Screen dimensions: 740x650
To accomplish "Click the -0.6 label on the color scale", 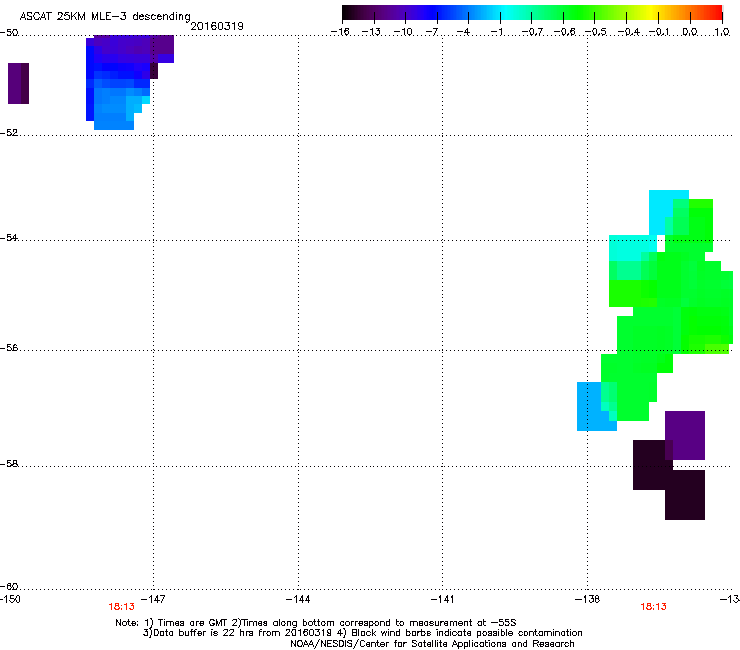I will [564, 32].
